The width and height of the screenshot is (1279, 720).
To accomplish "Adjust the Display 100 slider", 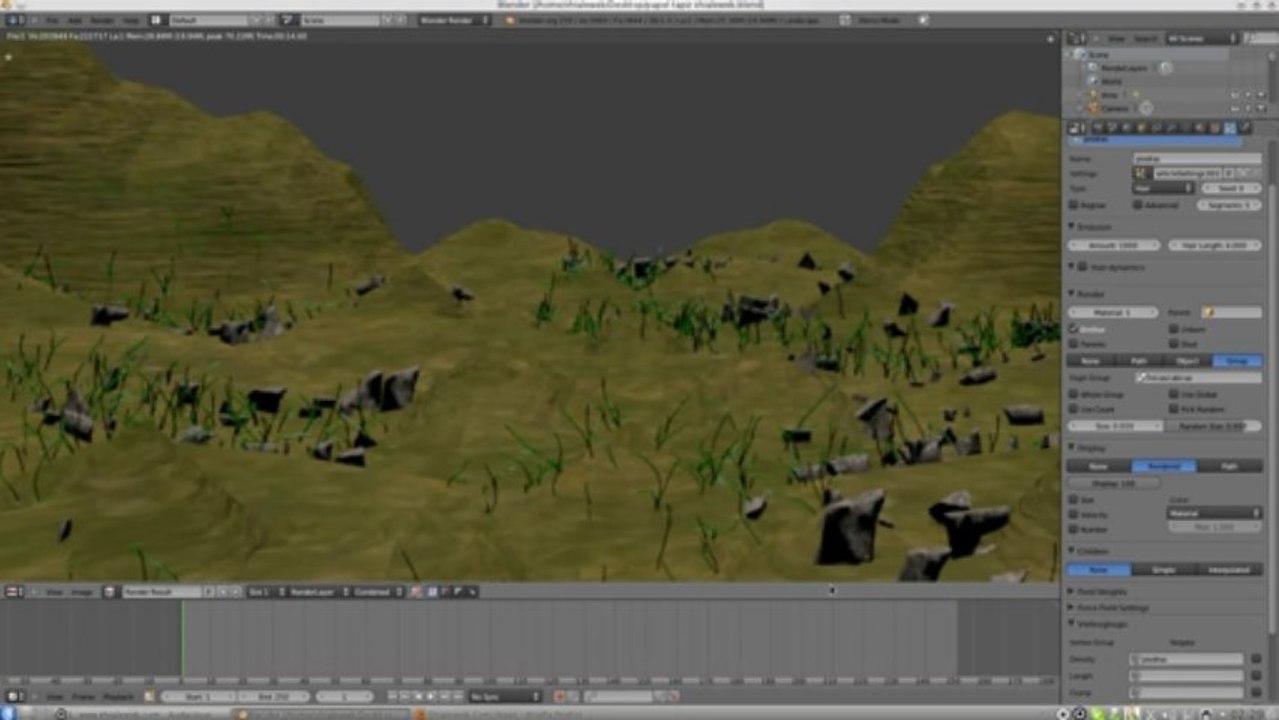I will (x=1114, y=482).
